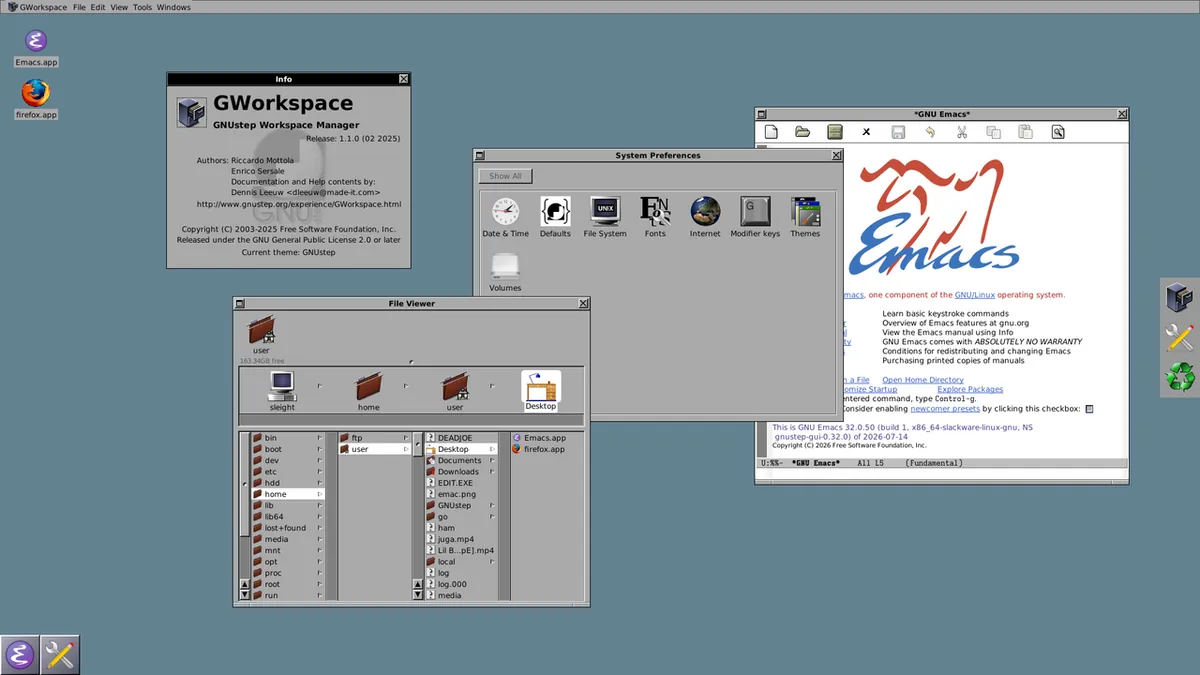Image resolution: width=1200 pixels, height=675 pixels.
Task: Click the Explore Packages link in Emacs
Action: coord(970,389)
